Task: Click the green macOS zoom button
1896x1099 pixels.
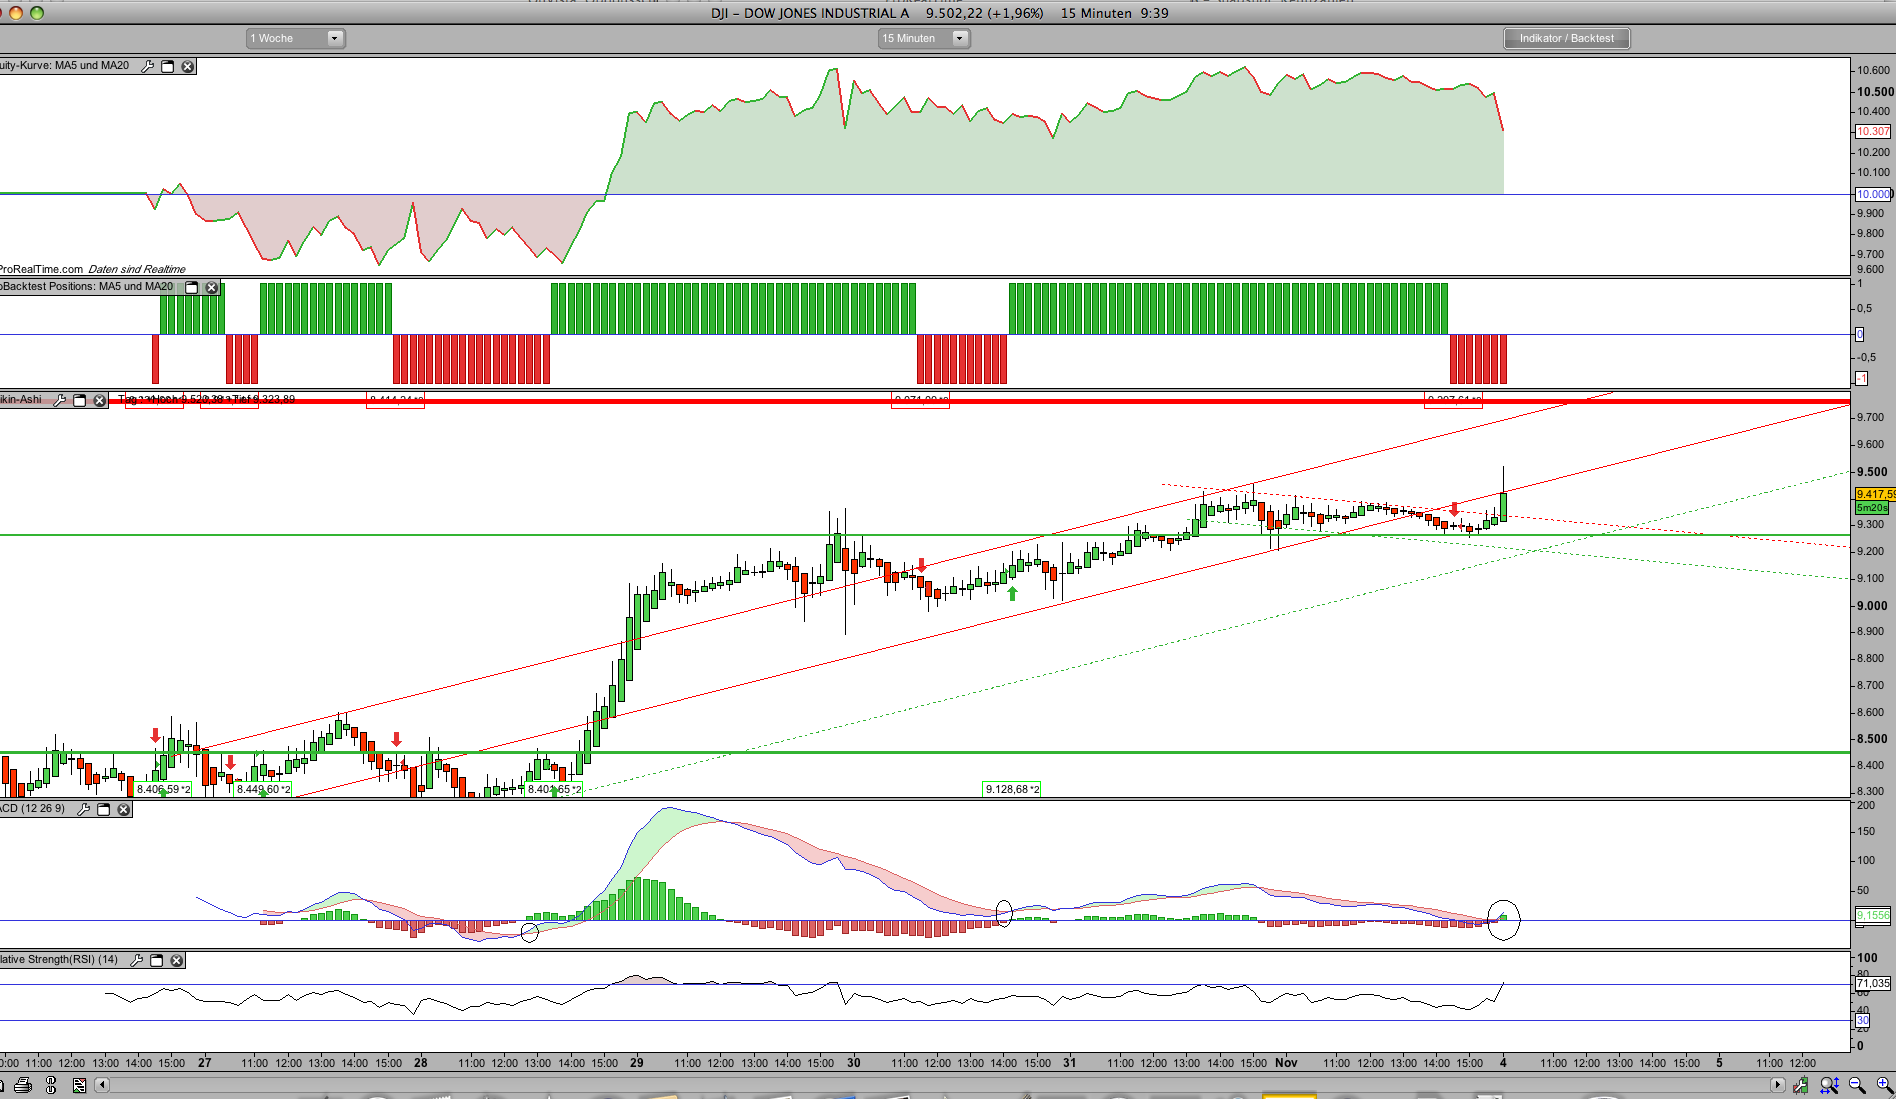Action: (37, 13)
